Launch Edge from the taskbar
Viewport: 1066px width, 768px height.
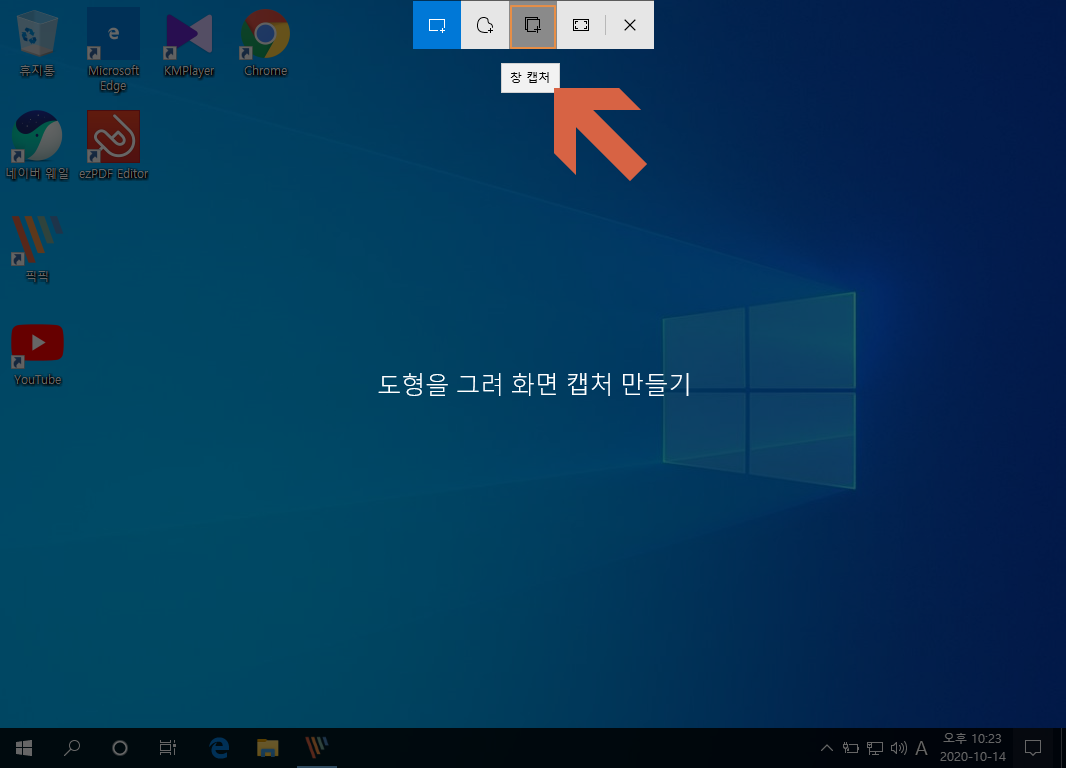(x=218, y=748)
